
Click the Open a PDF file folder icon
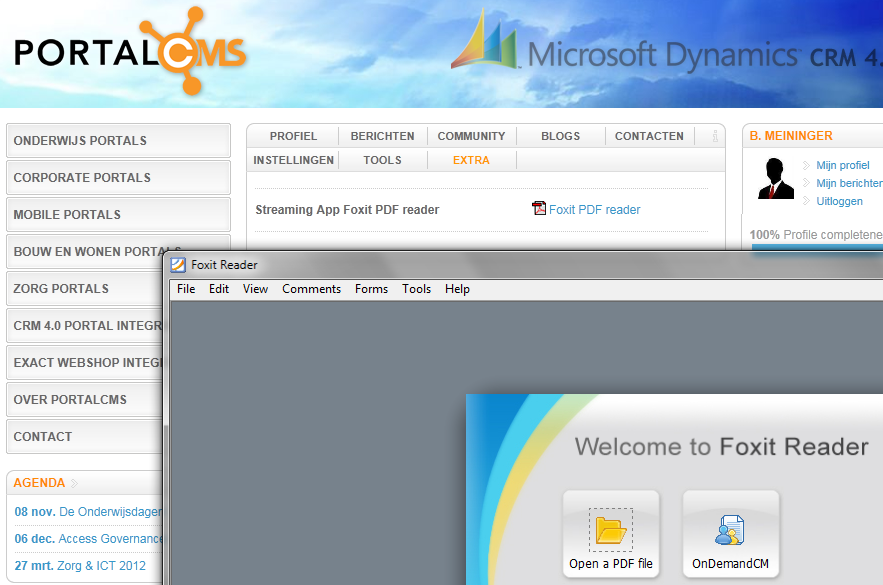[611, 530]
